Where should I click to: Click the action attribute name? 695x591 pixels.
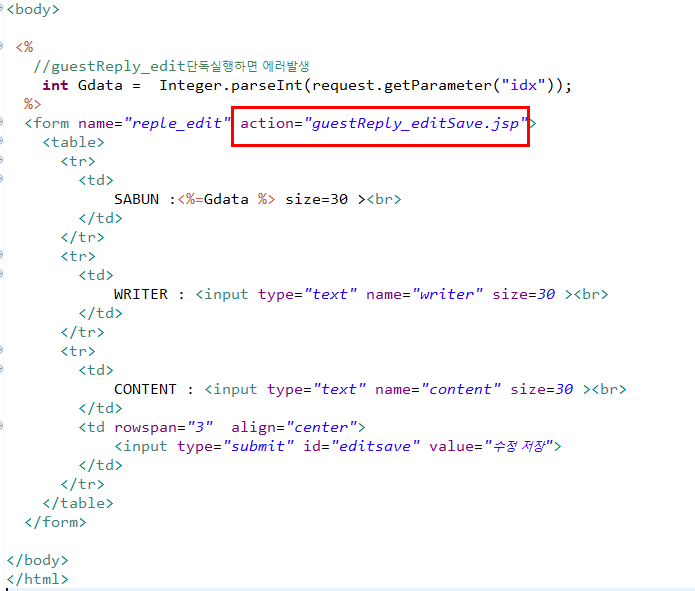267,123
